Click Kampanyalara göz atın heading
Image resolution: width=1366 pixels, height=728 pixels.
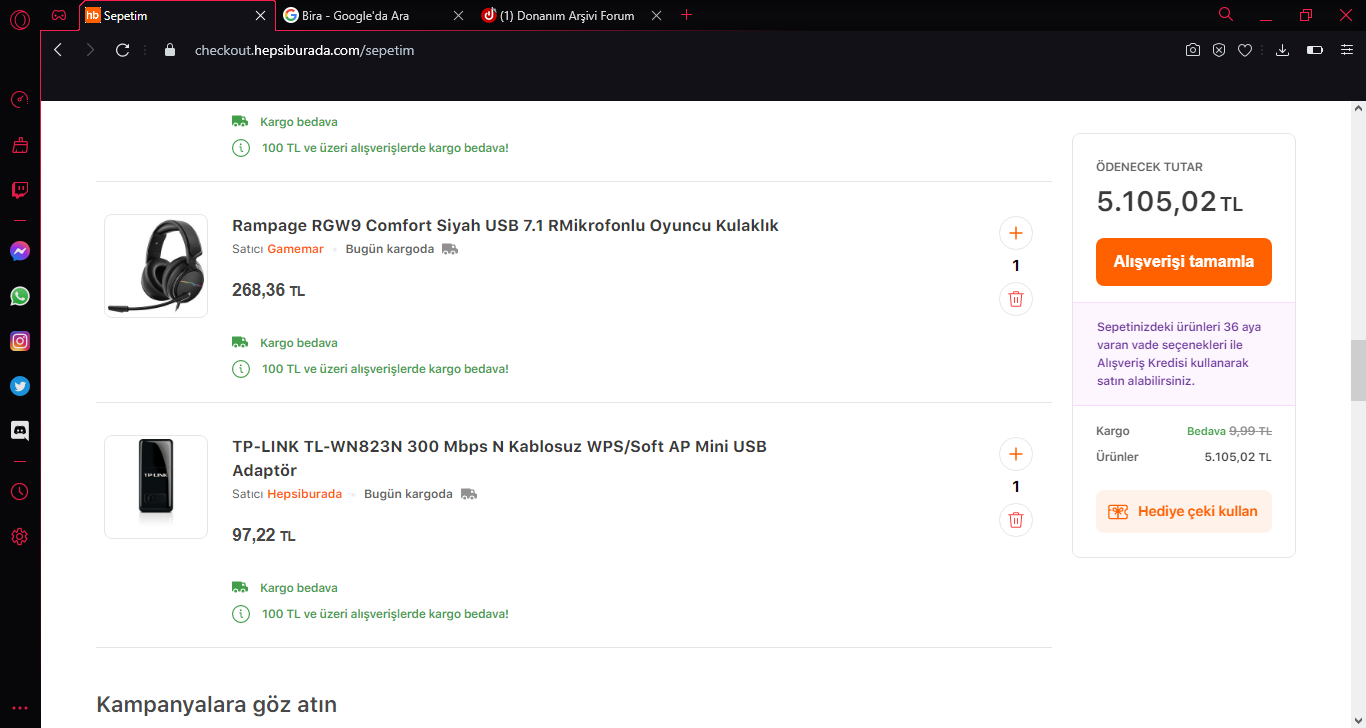pos(217,704)
